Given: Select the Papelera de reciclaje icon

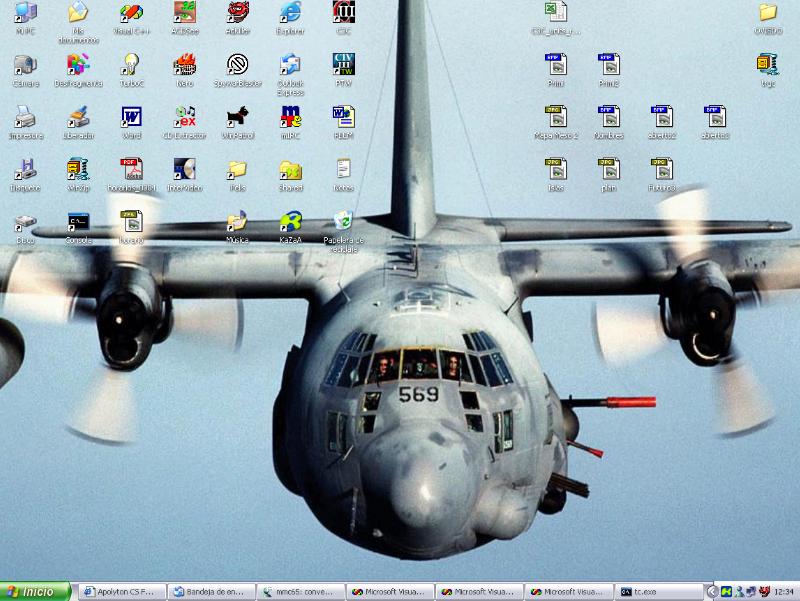Looking at the screenshot, I should click(x=343, y=221).
